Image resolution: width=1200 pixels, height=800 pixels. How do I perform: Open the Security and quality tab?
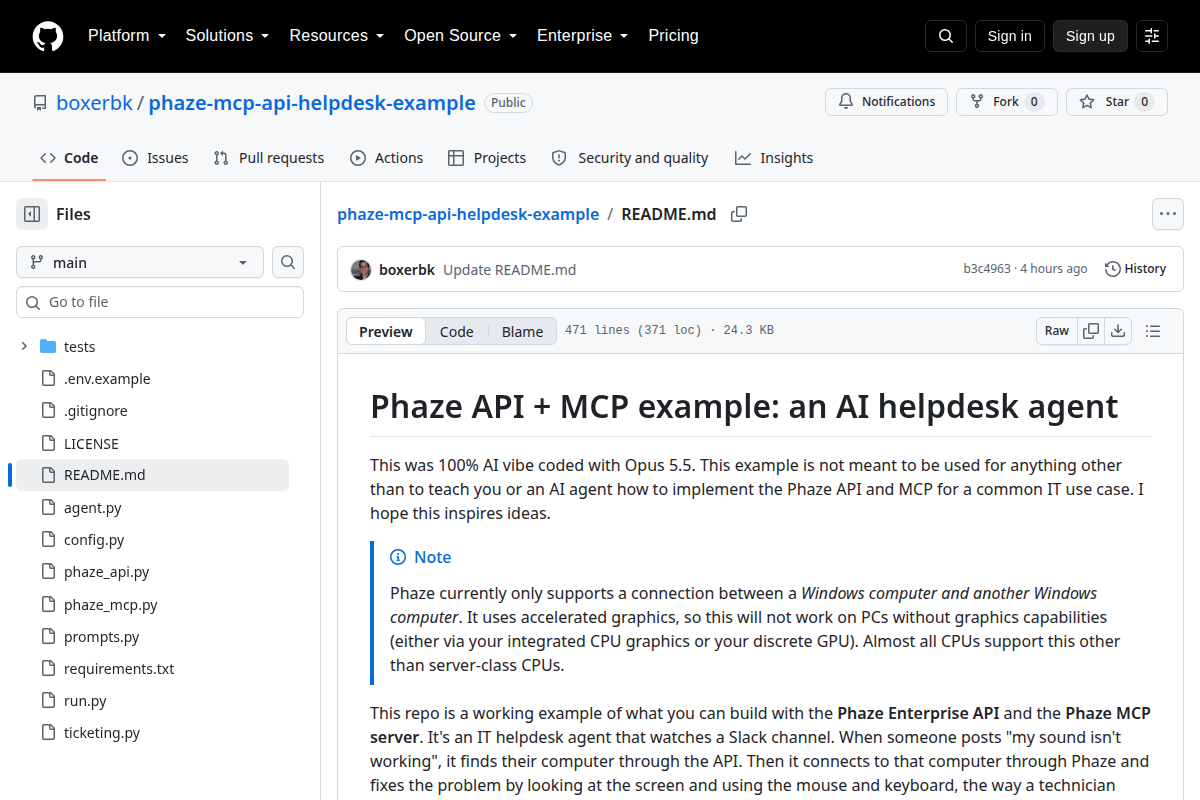630,158
